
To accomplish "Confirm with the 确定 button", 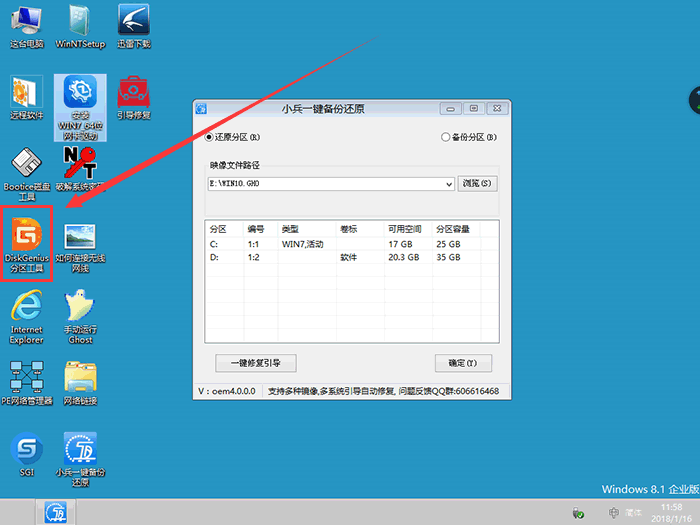I will point(463,362).
